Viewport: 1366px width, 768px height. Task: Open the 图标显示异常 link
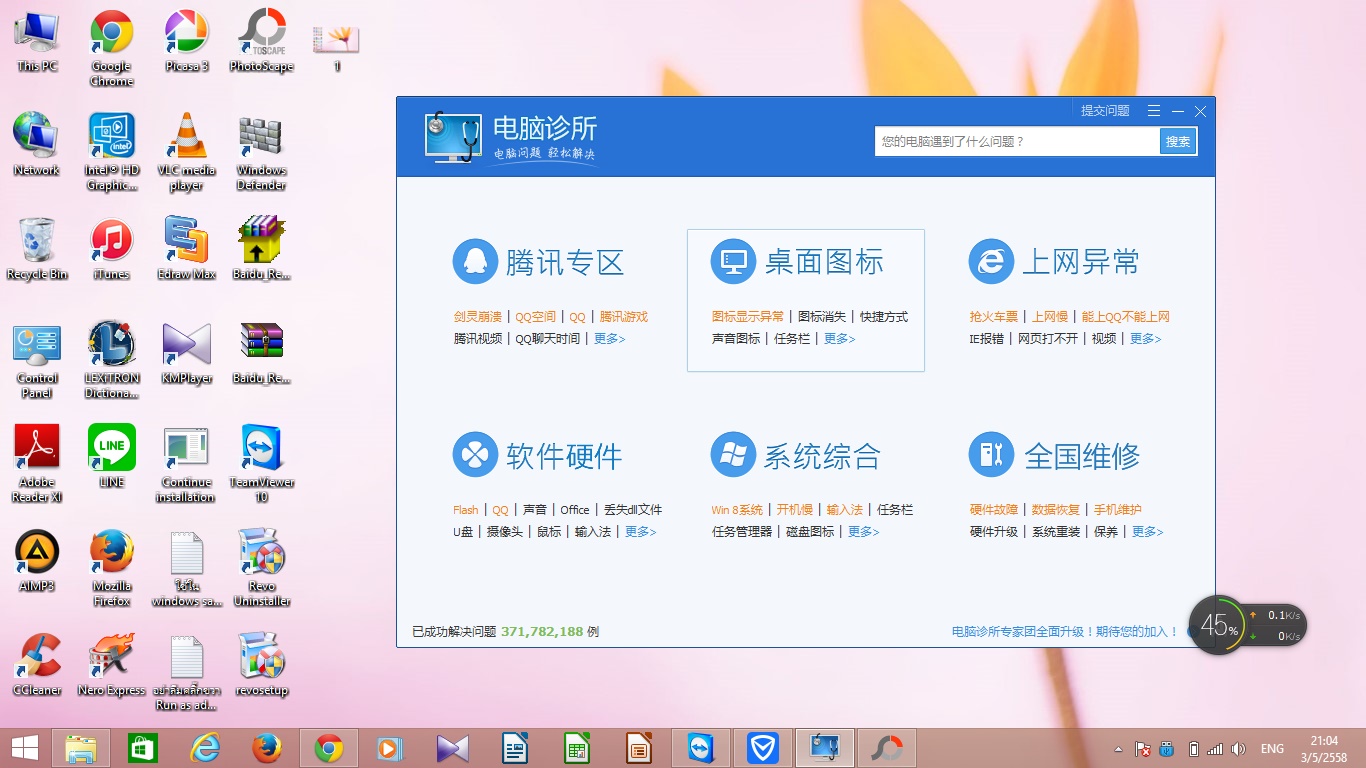point(748,317)
